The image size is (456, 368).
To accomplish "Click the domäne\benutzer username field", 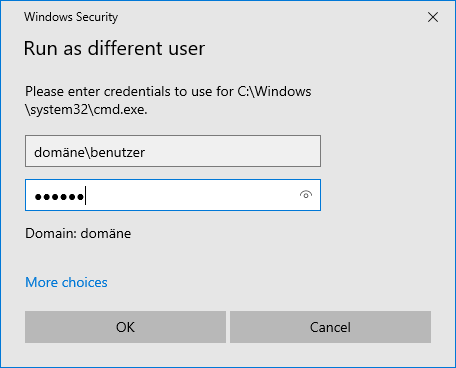I will tap(173, 151).
